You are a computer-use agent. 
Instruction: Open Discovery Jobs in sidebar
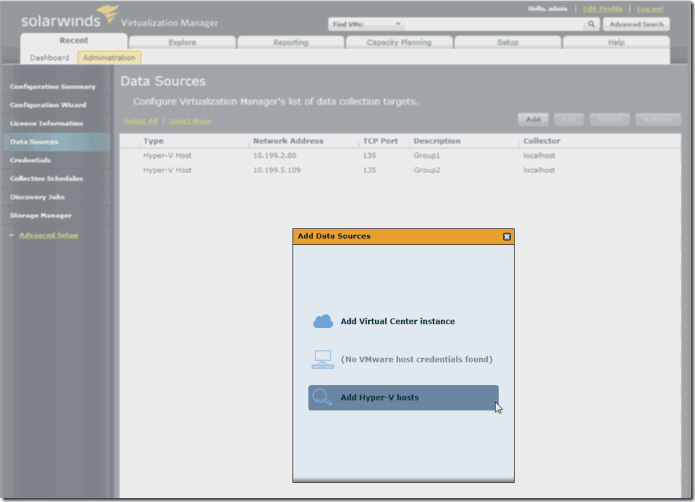click(37, 197)
